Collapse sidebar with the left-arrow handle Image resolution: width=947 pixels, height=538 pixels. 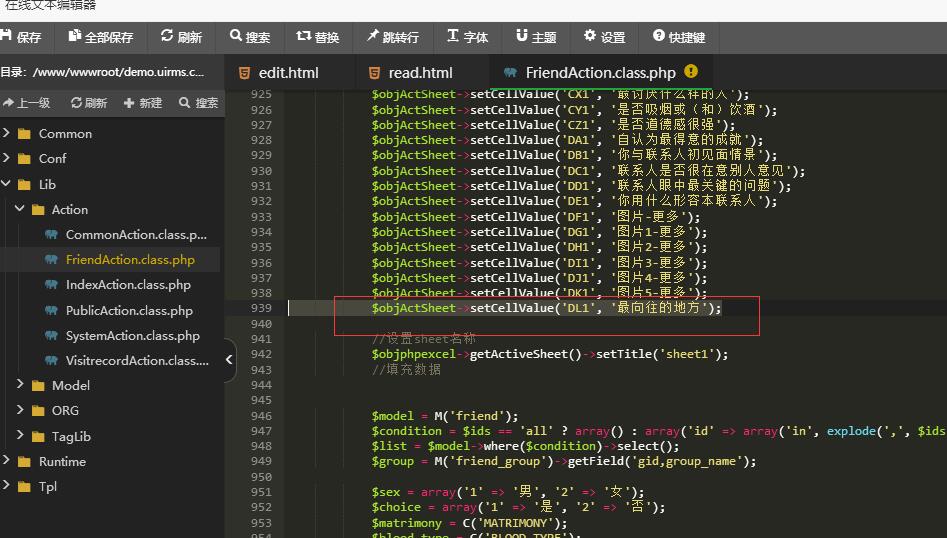point(230,360)
